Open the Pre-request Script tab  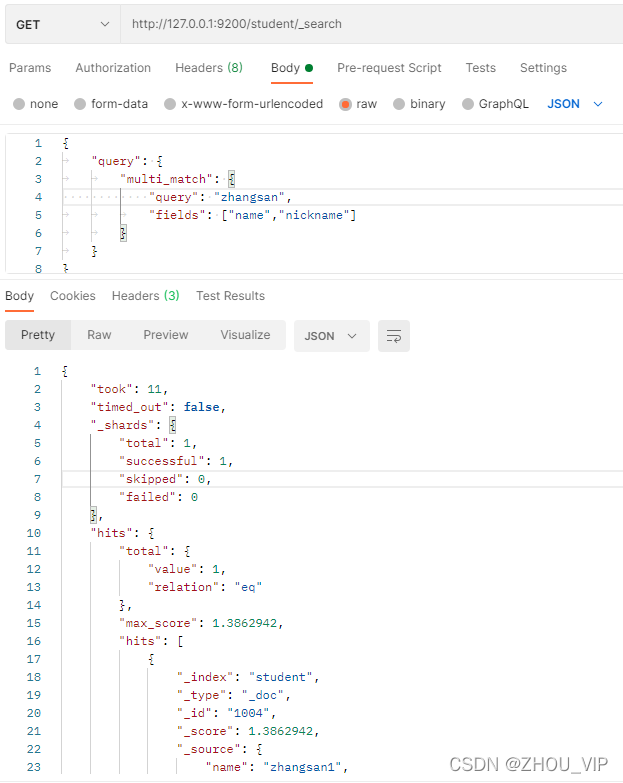click(389, 68)
